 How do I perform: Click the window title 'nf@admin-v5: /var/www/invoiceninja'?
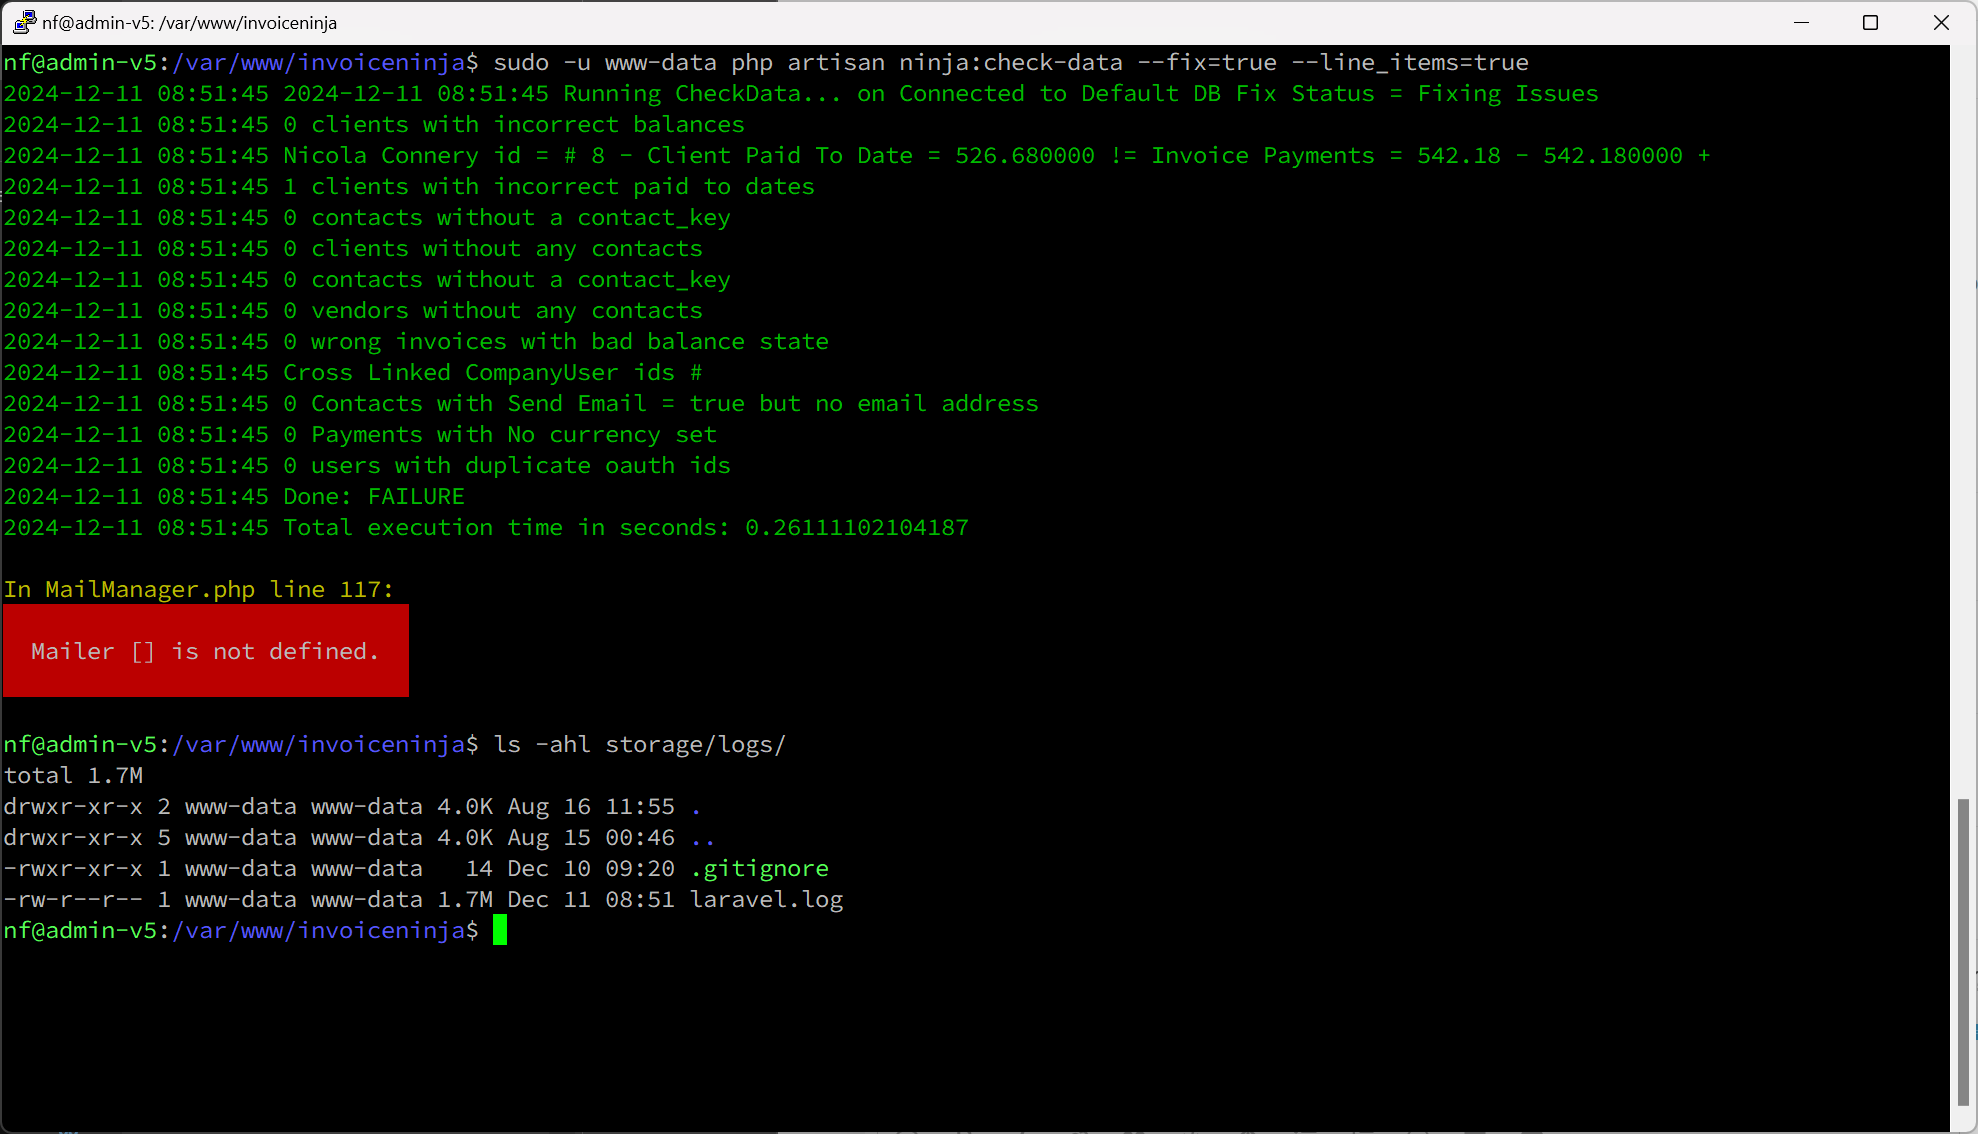[190, 22]
